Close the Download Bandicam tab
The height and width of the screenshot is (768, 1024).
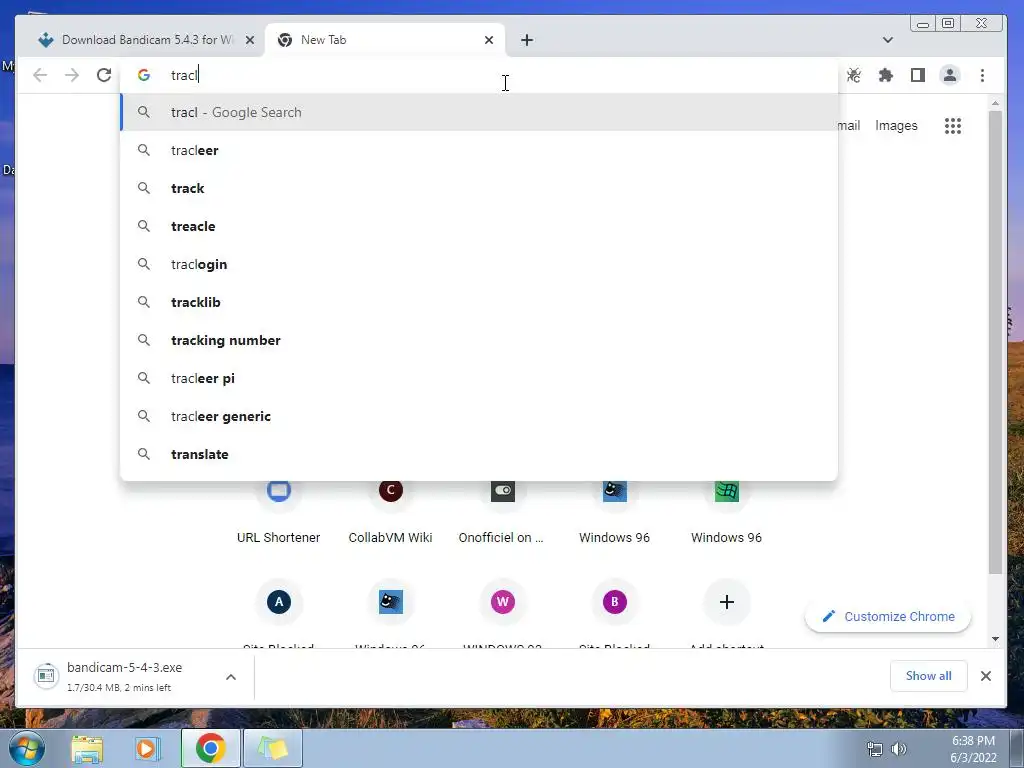(x=249, y=40)
